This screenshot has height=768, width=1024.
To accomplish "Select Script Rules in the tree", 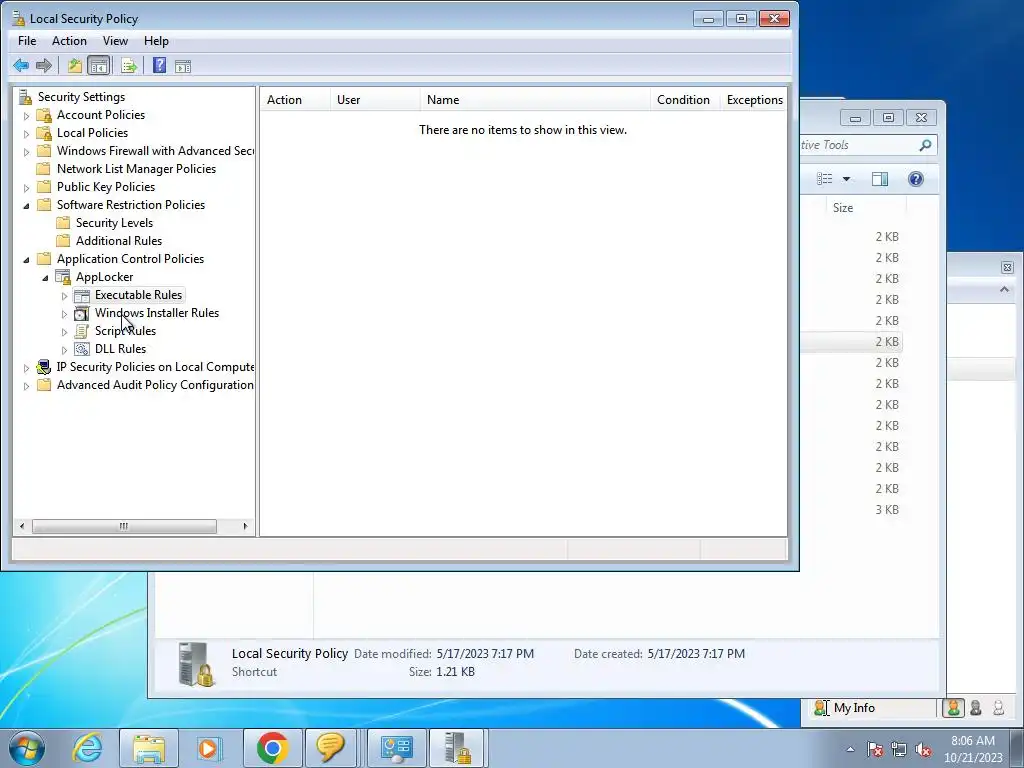I will pos(125,331).
